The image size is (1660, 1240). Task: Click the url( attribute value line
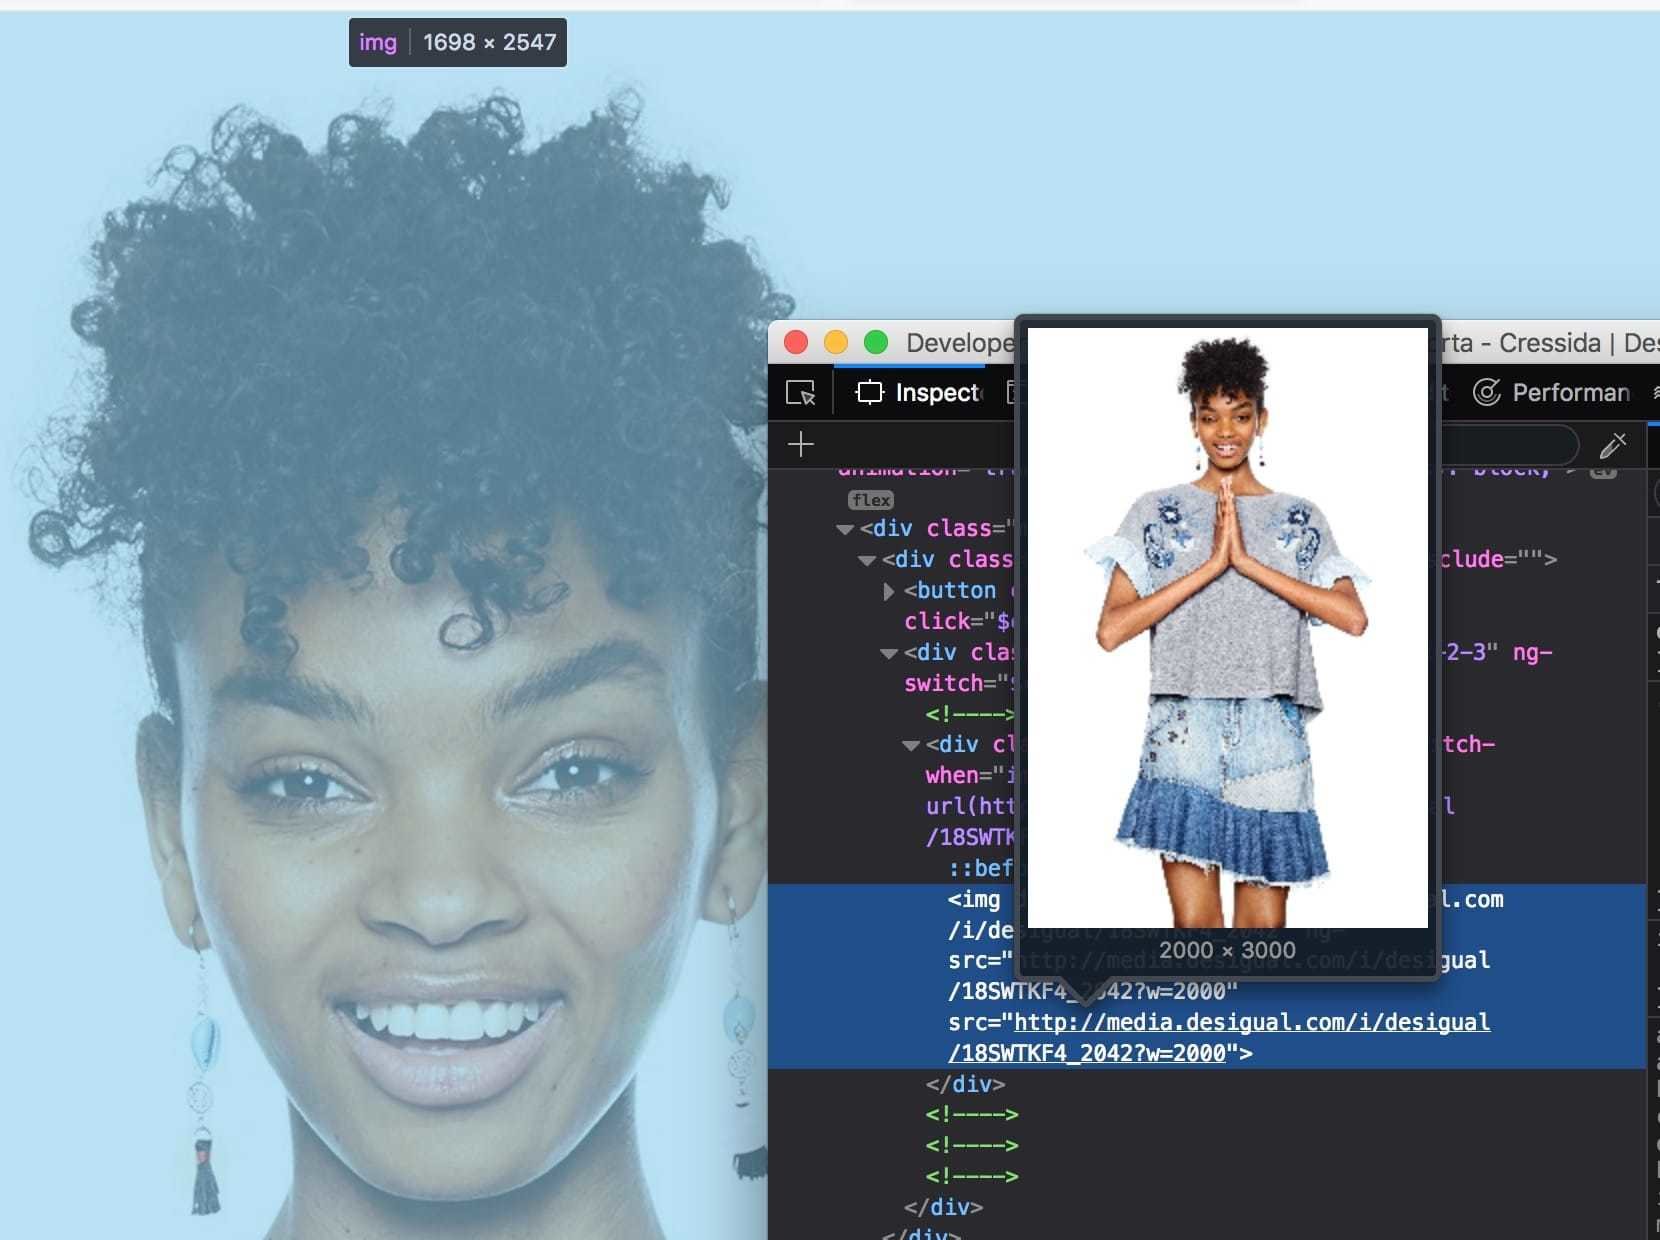pyautogui.click(x=970, y=806)
